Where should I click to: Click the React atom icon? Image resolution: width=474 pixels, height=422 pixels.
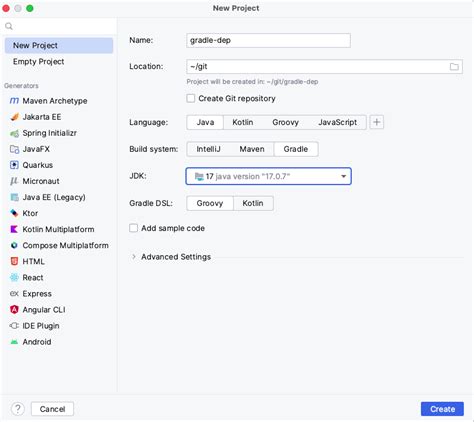[x=14, y=277]
